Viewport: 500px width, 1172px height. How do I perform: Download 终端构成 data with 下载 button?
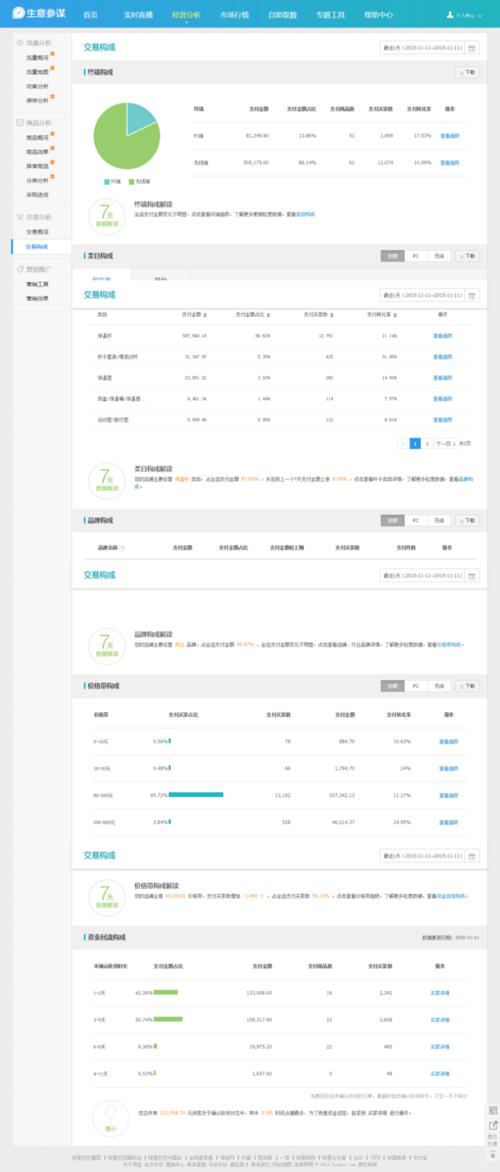point(467,73)
